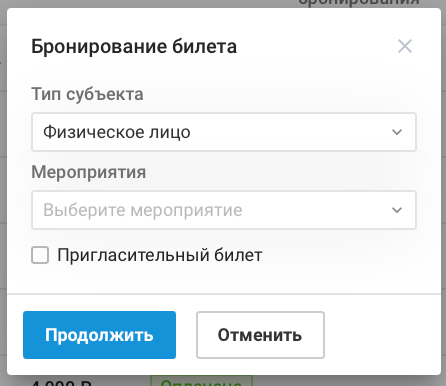Viewport: 446px width, 386px height.
Task: Click the chevron arrow in Тип субъекта field
Action: tap(397, 132)
